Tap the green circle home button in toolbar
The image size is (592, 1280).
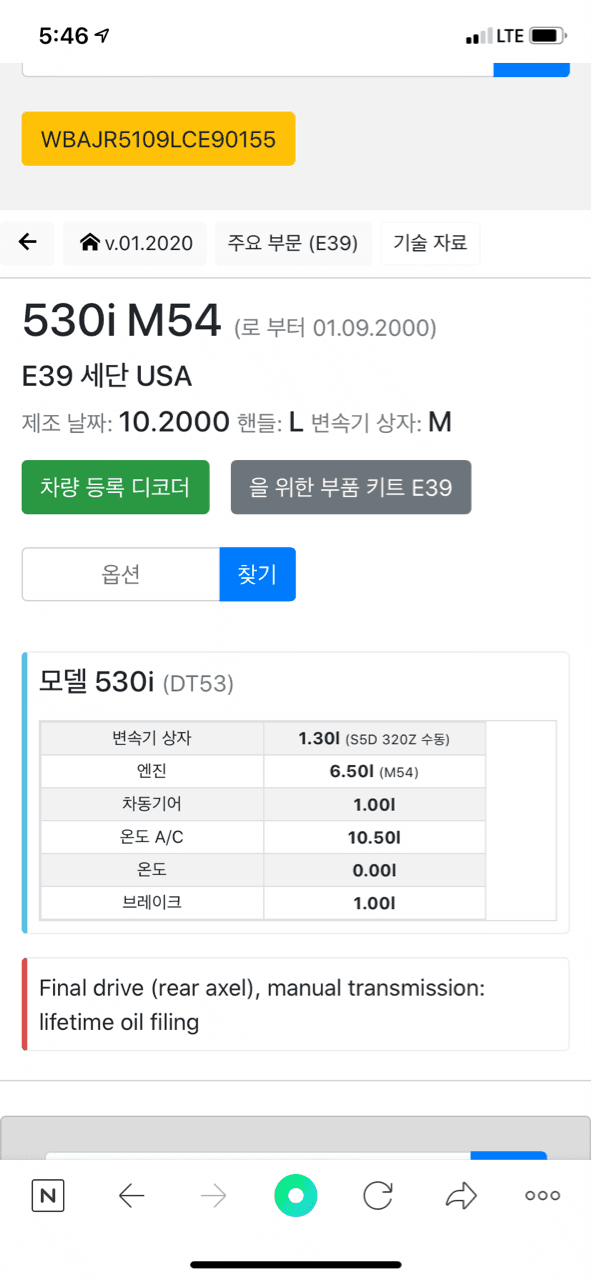[x=296, y=1195]
